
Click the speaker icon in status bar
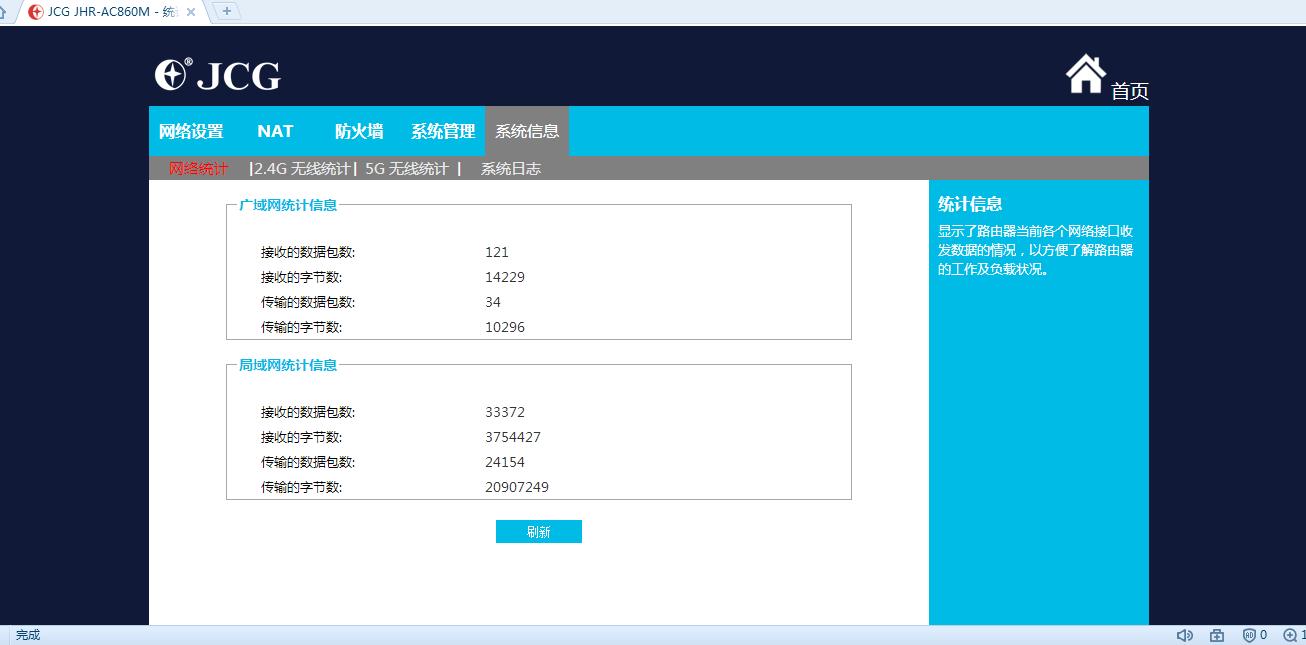[x=1185, y=635]
